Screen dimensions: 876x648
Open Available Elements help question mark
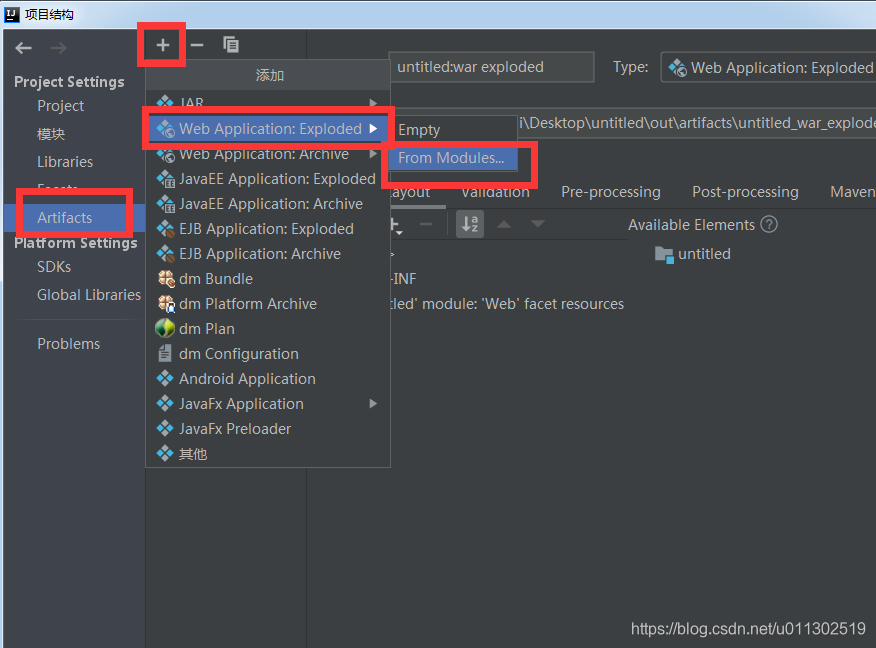pos(769,225)
